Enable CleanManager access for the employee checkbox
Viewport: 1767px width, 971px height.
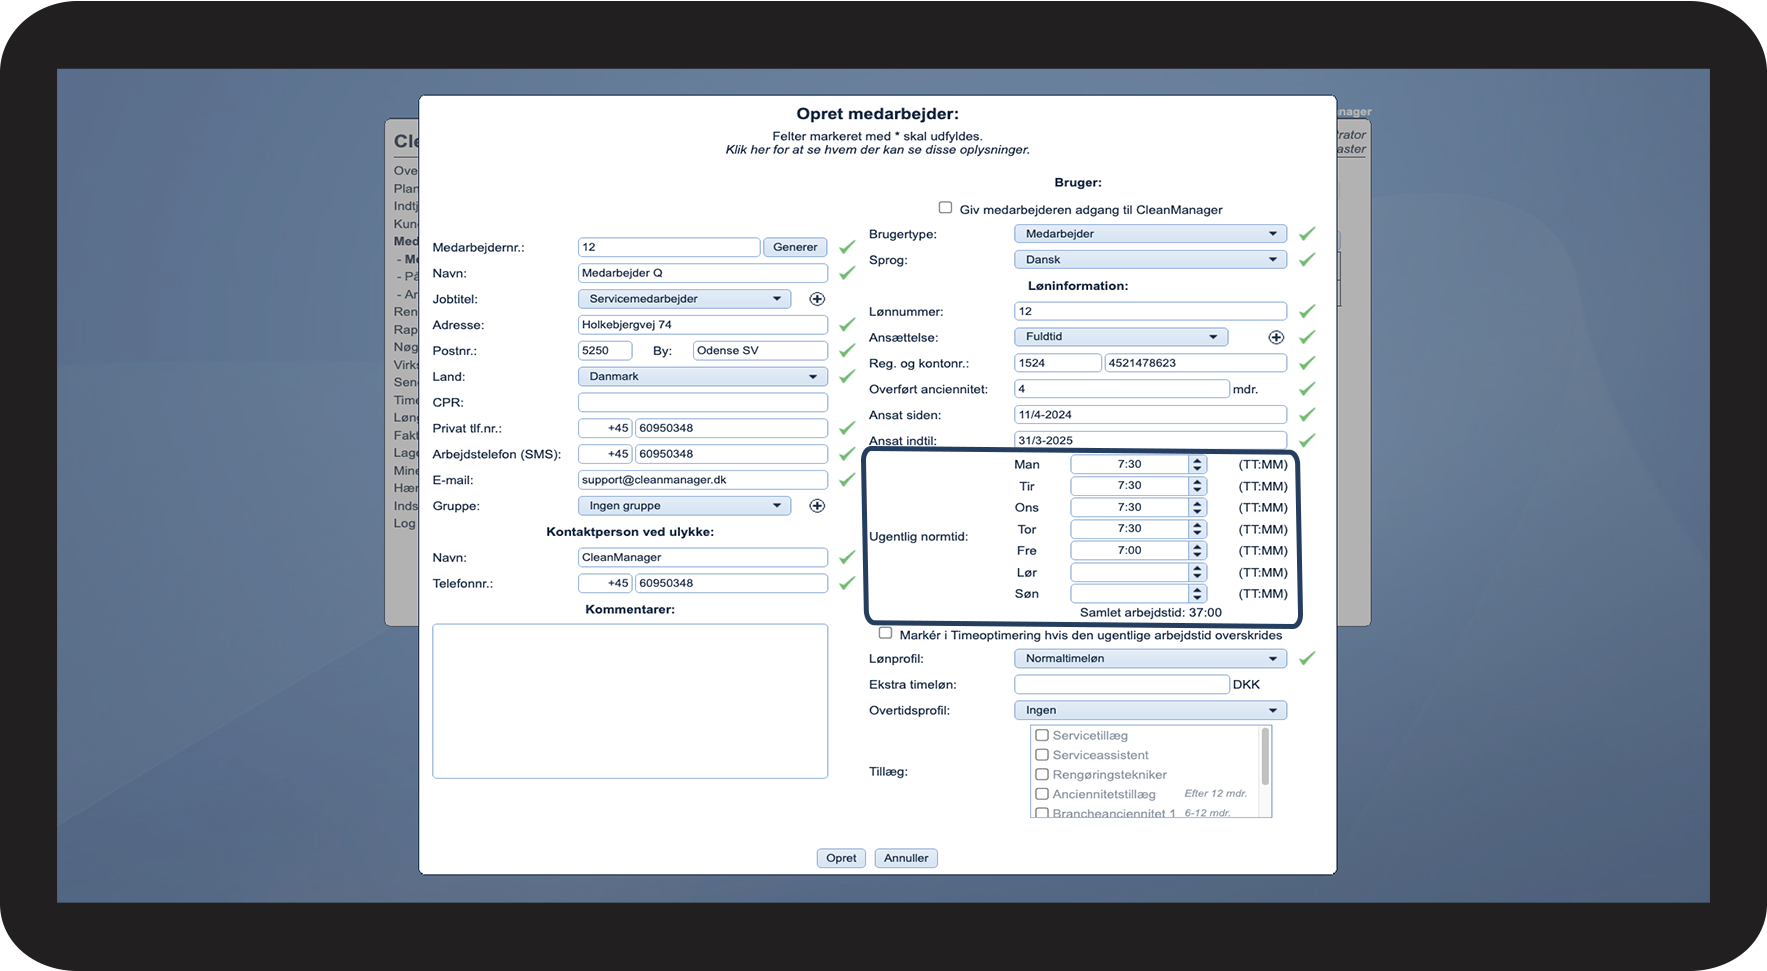pos(945,208)
